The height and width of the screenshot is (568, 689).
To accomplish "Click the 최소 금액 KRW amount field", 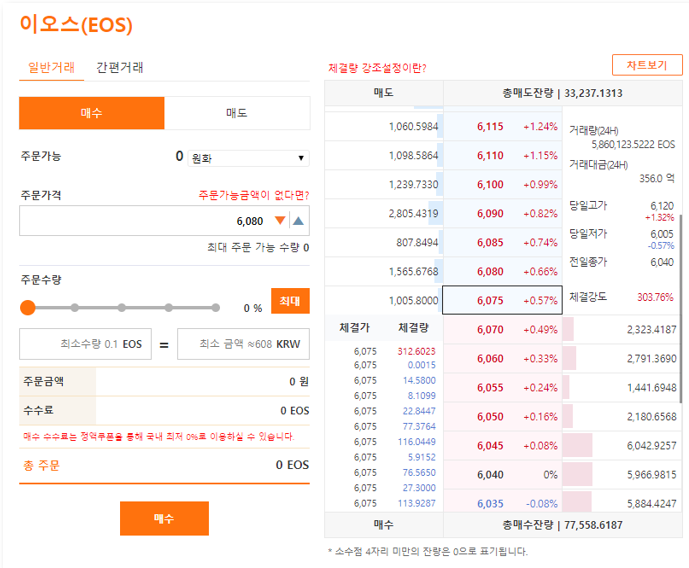I will (243, 344).
